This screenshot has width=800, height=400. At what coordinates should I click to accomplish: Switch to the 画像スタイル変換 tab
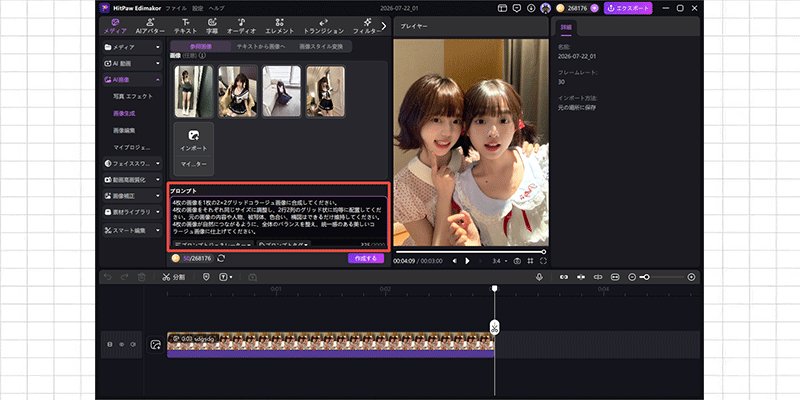point(321,46)
